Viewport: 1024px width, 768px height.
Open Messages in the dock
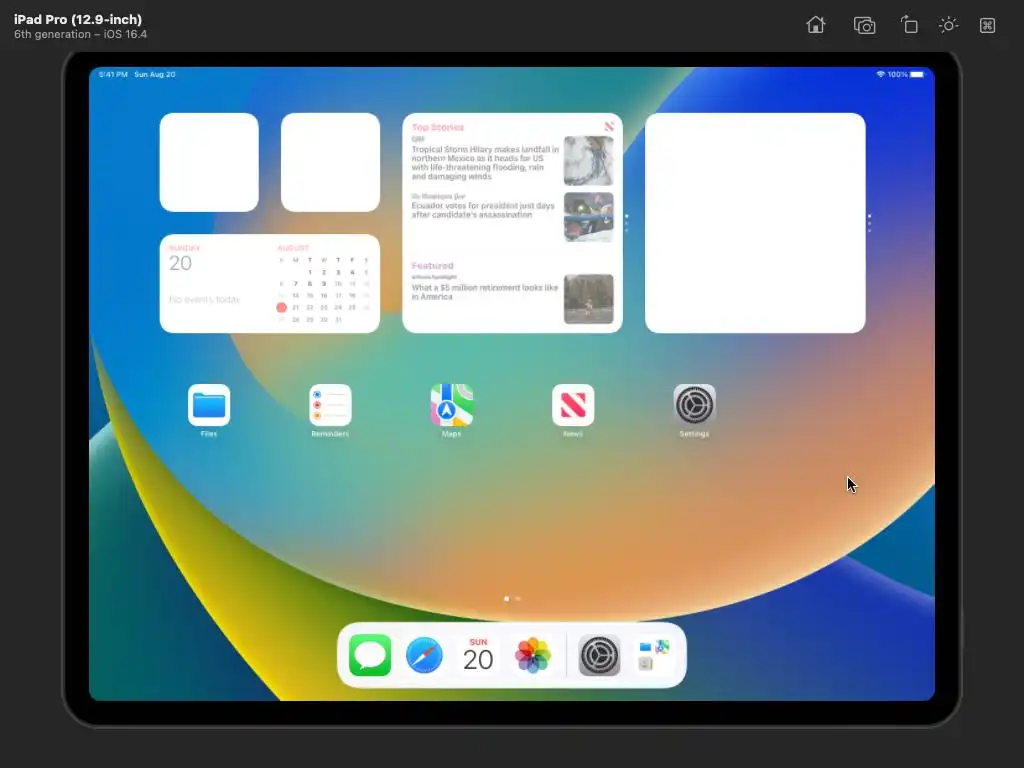pyautogui.click(x=370, y=655)
